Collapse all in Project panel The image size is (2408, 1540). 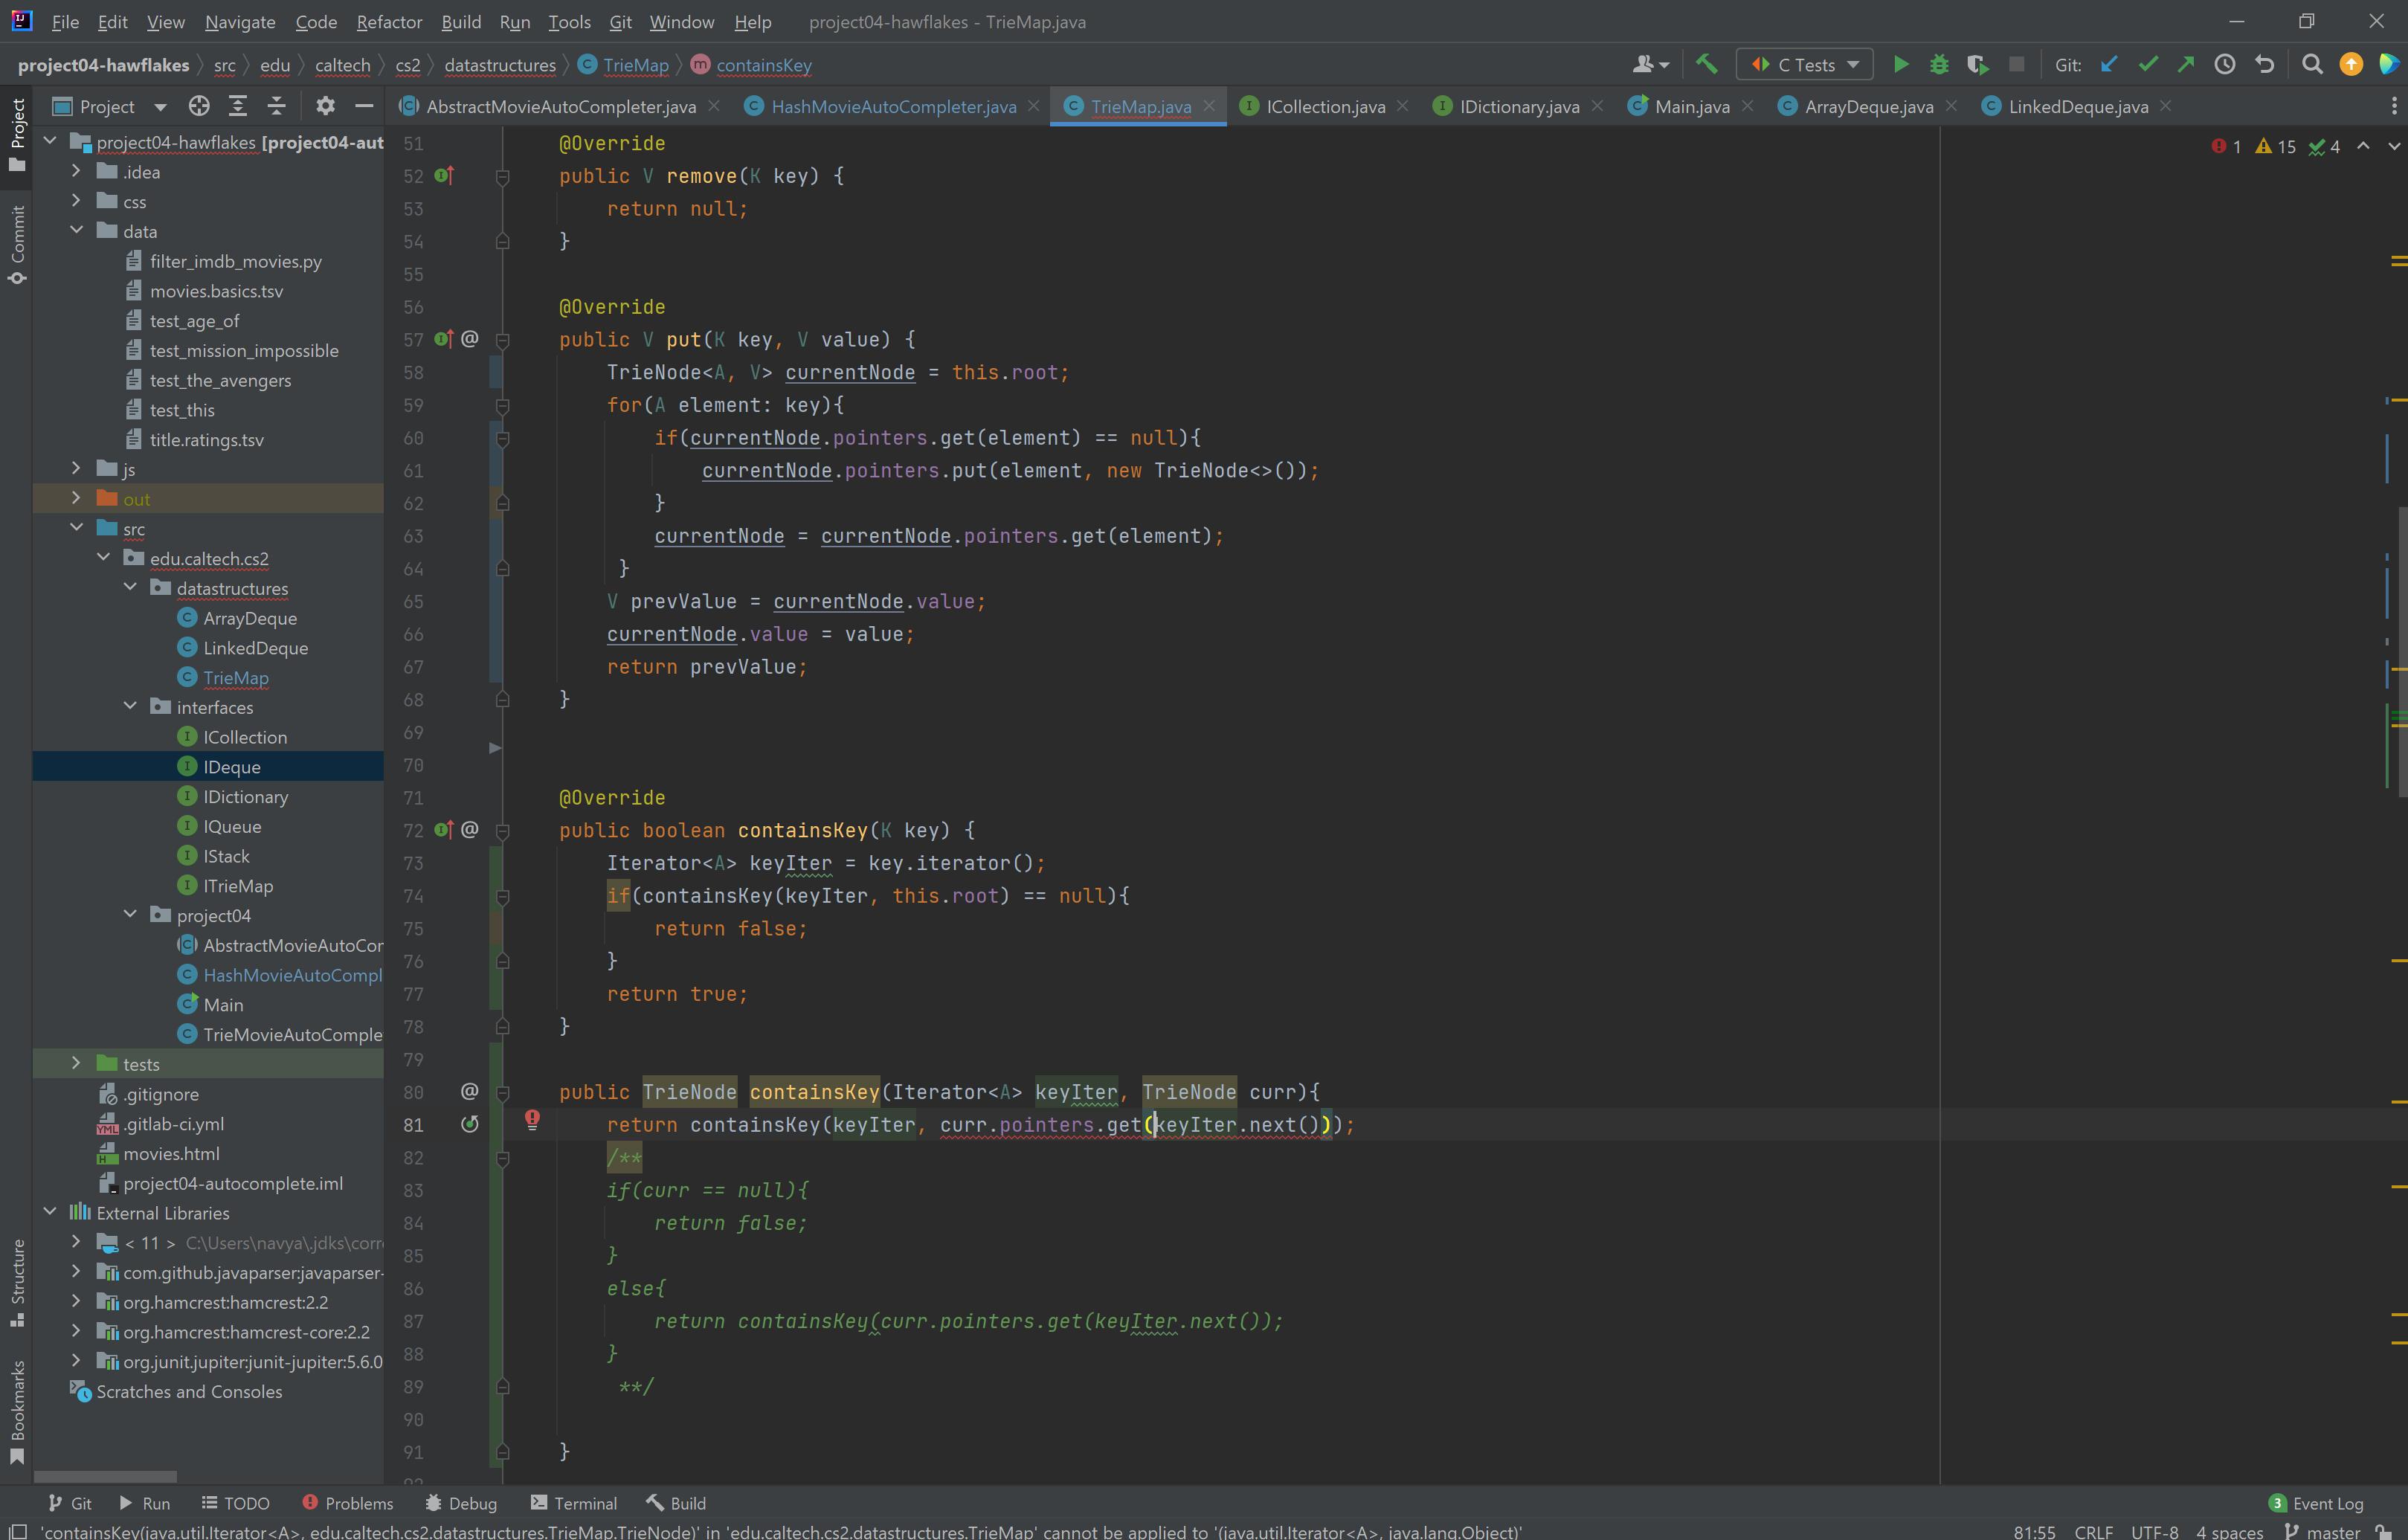pyautogui.click(x=277, y=106)
